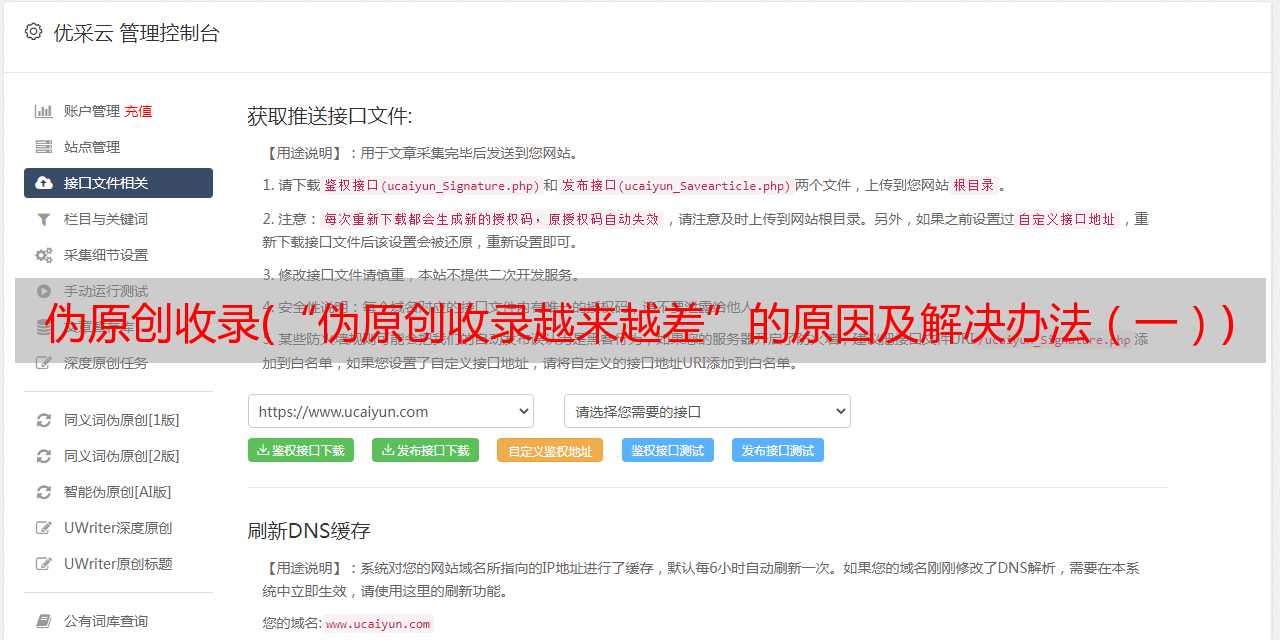Image resolution: width=1280 pixels, height=640 pixels.
Task: Click the edit icon beside UWriter深度原创
Action: click(44, 528)
